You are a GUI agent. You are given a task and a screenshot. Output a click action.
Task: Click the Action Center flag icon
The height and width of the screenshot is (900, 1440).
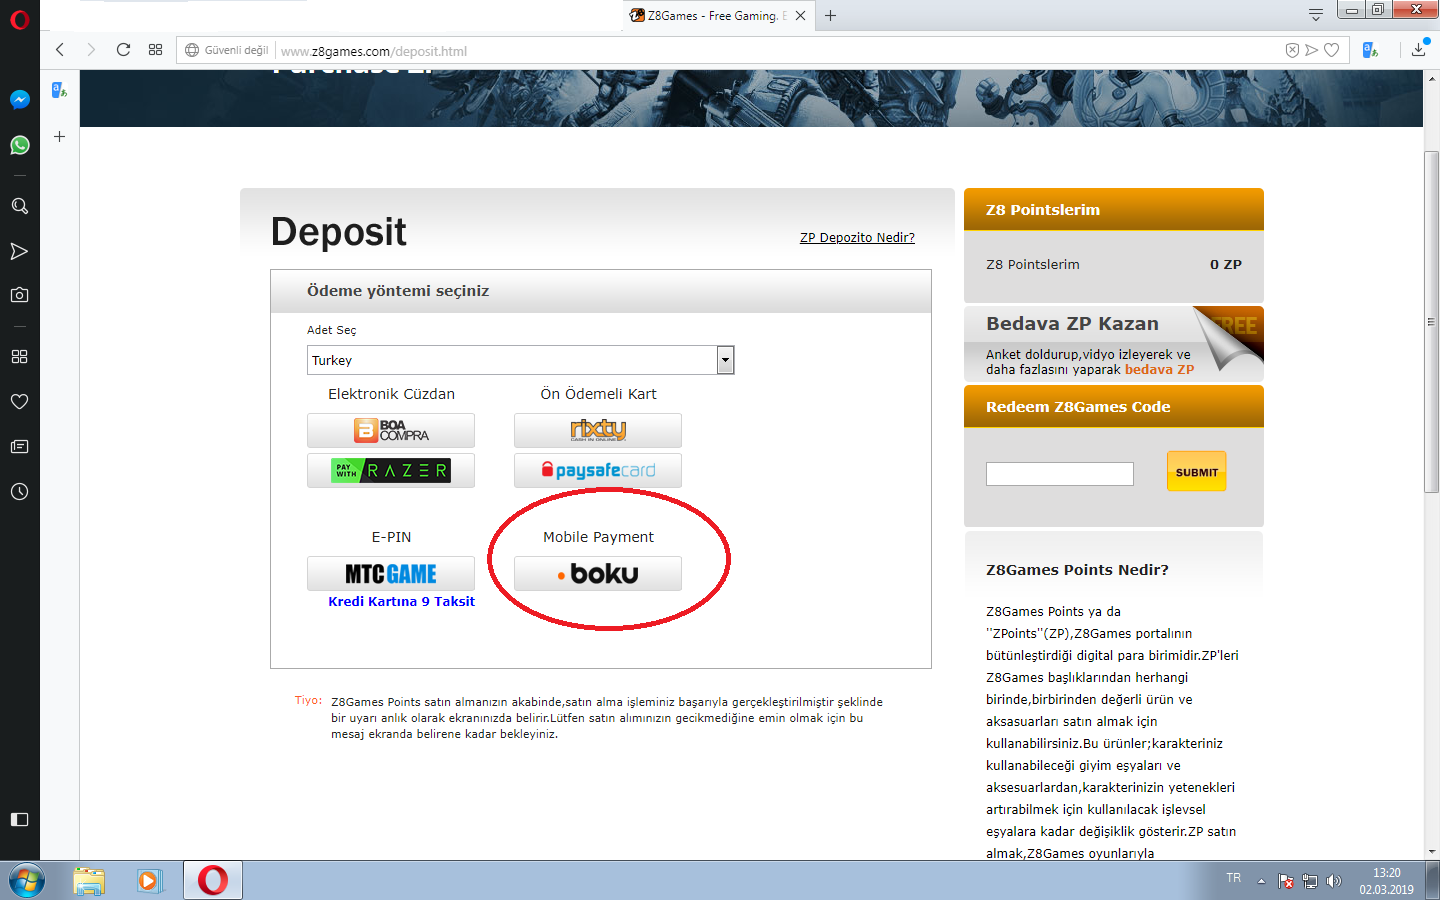[1286, 881]
